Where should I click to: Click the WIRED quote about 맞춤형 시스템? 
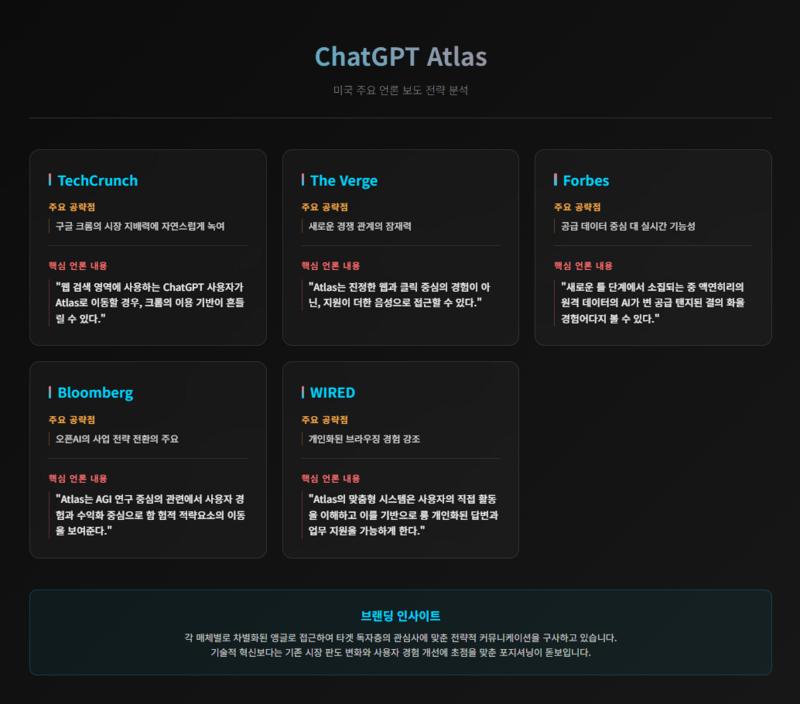(x=402, y=514)
